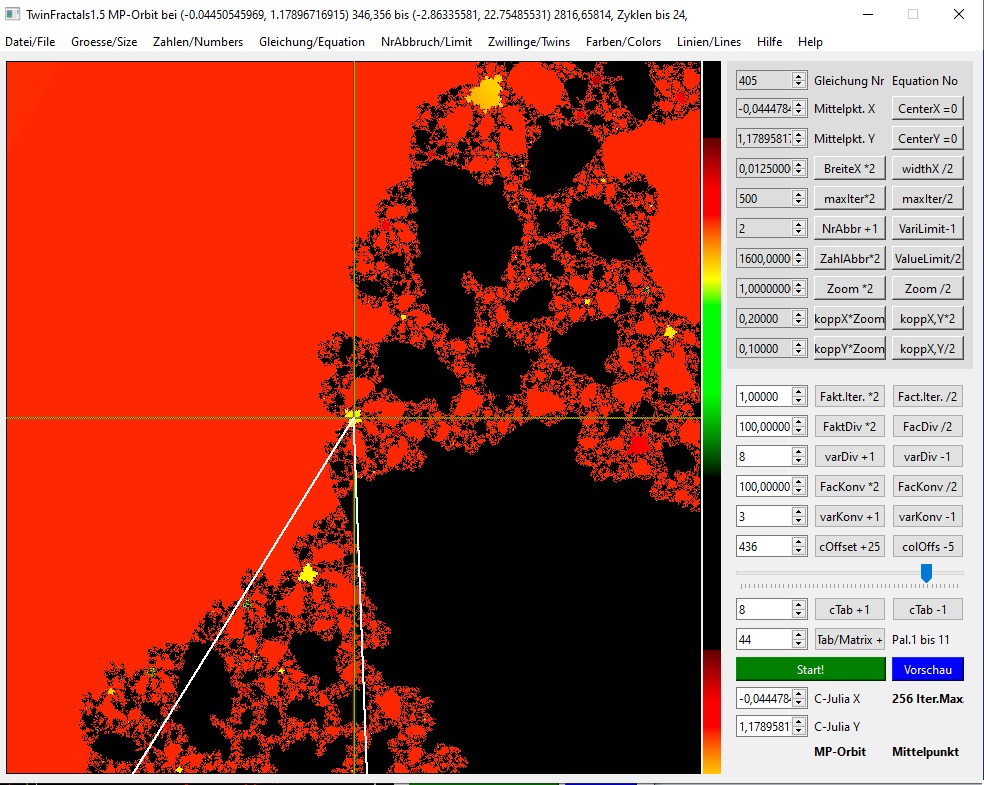Click the spinner down arrow of varKonv field
Image resolution: width=984 pixels, height=785 pixels.
[x=799, y=521]
